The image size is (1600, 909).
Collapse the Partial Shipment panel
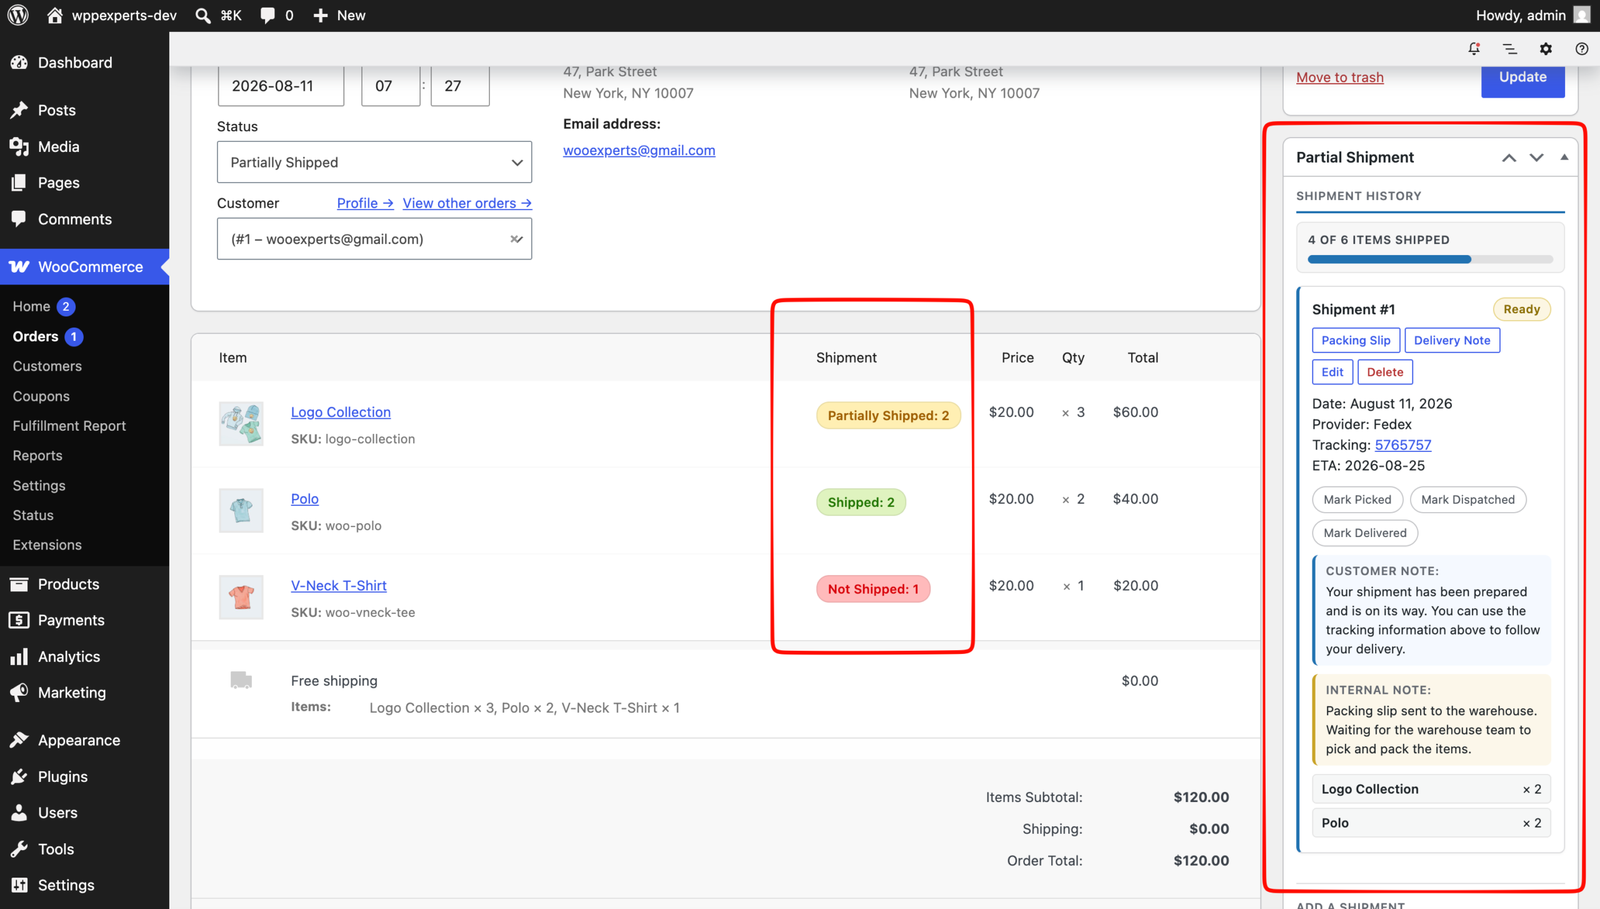(x=1564, y=157)
